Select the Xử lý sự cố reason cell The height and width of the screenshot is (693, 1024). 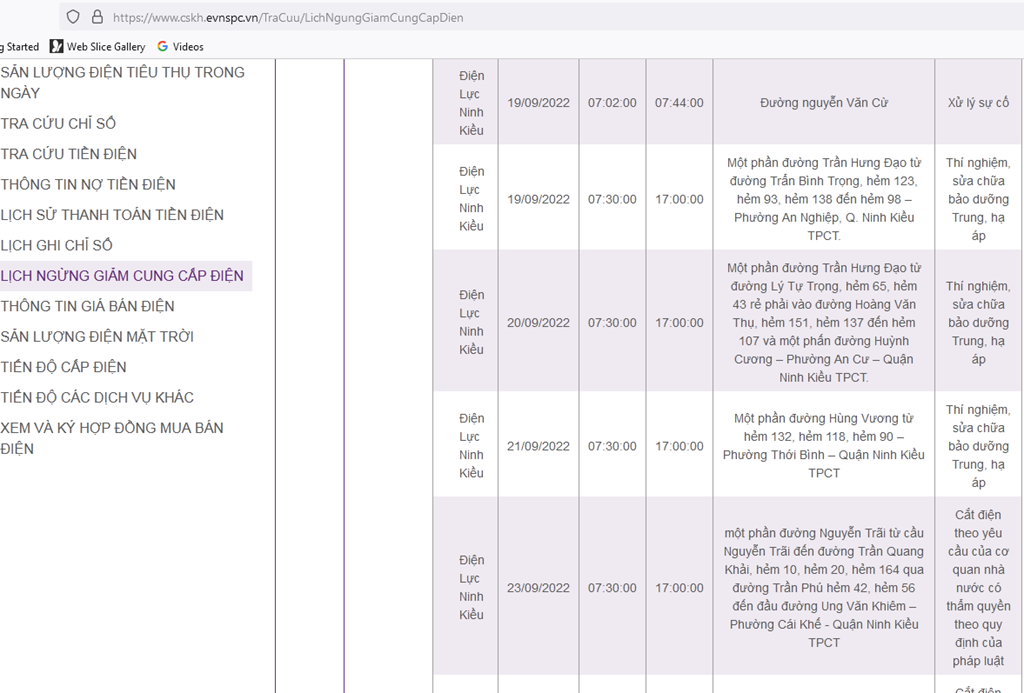(x=978, y=103)
